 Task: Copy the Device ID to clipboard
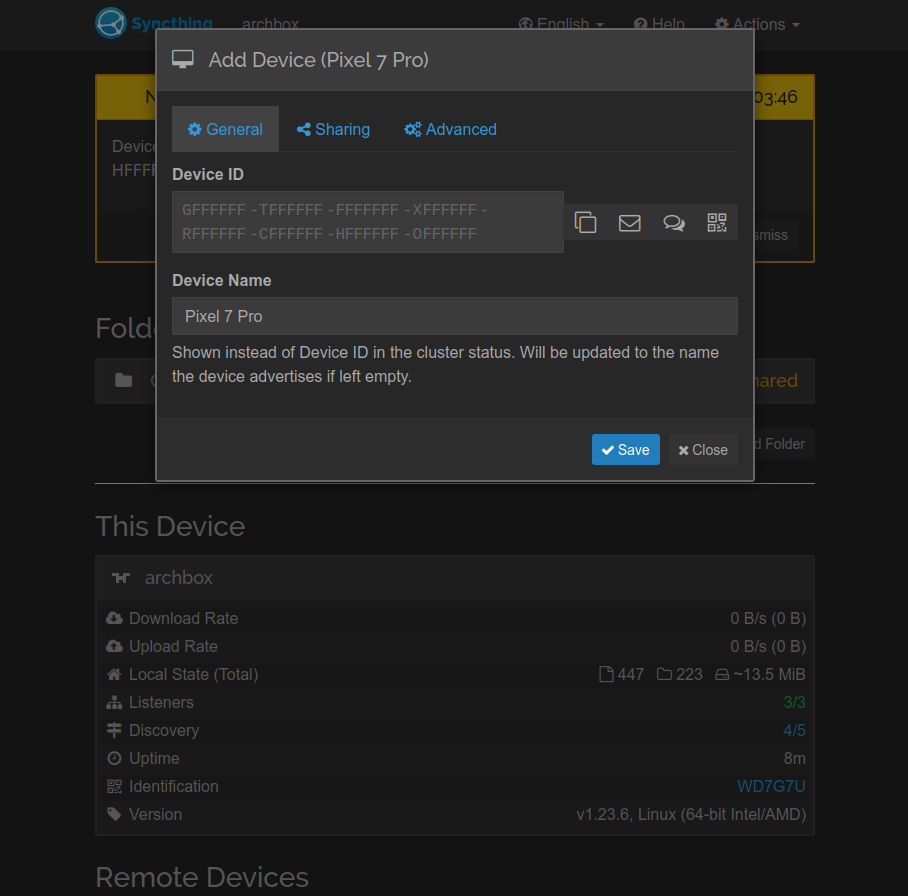(586, 222)
